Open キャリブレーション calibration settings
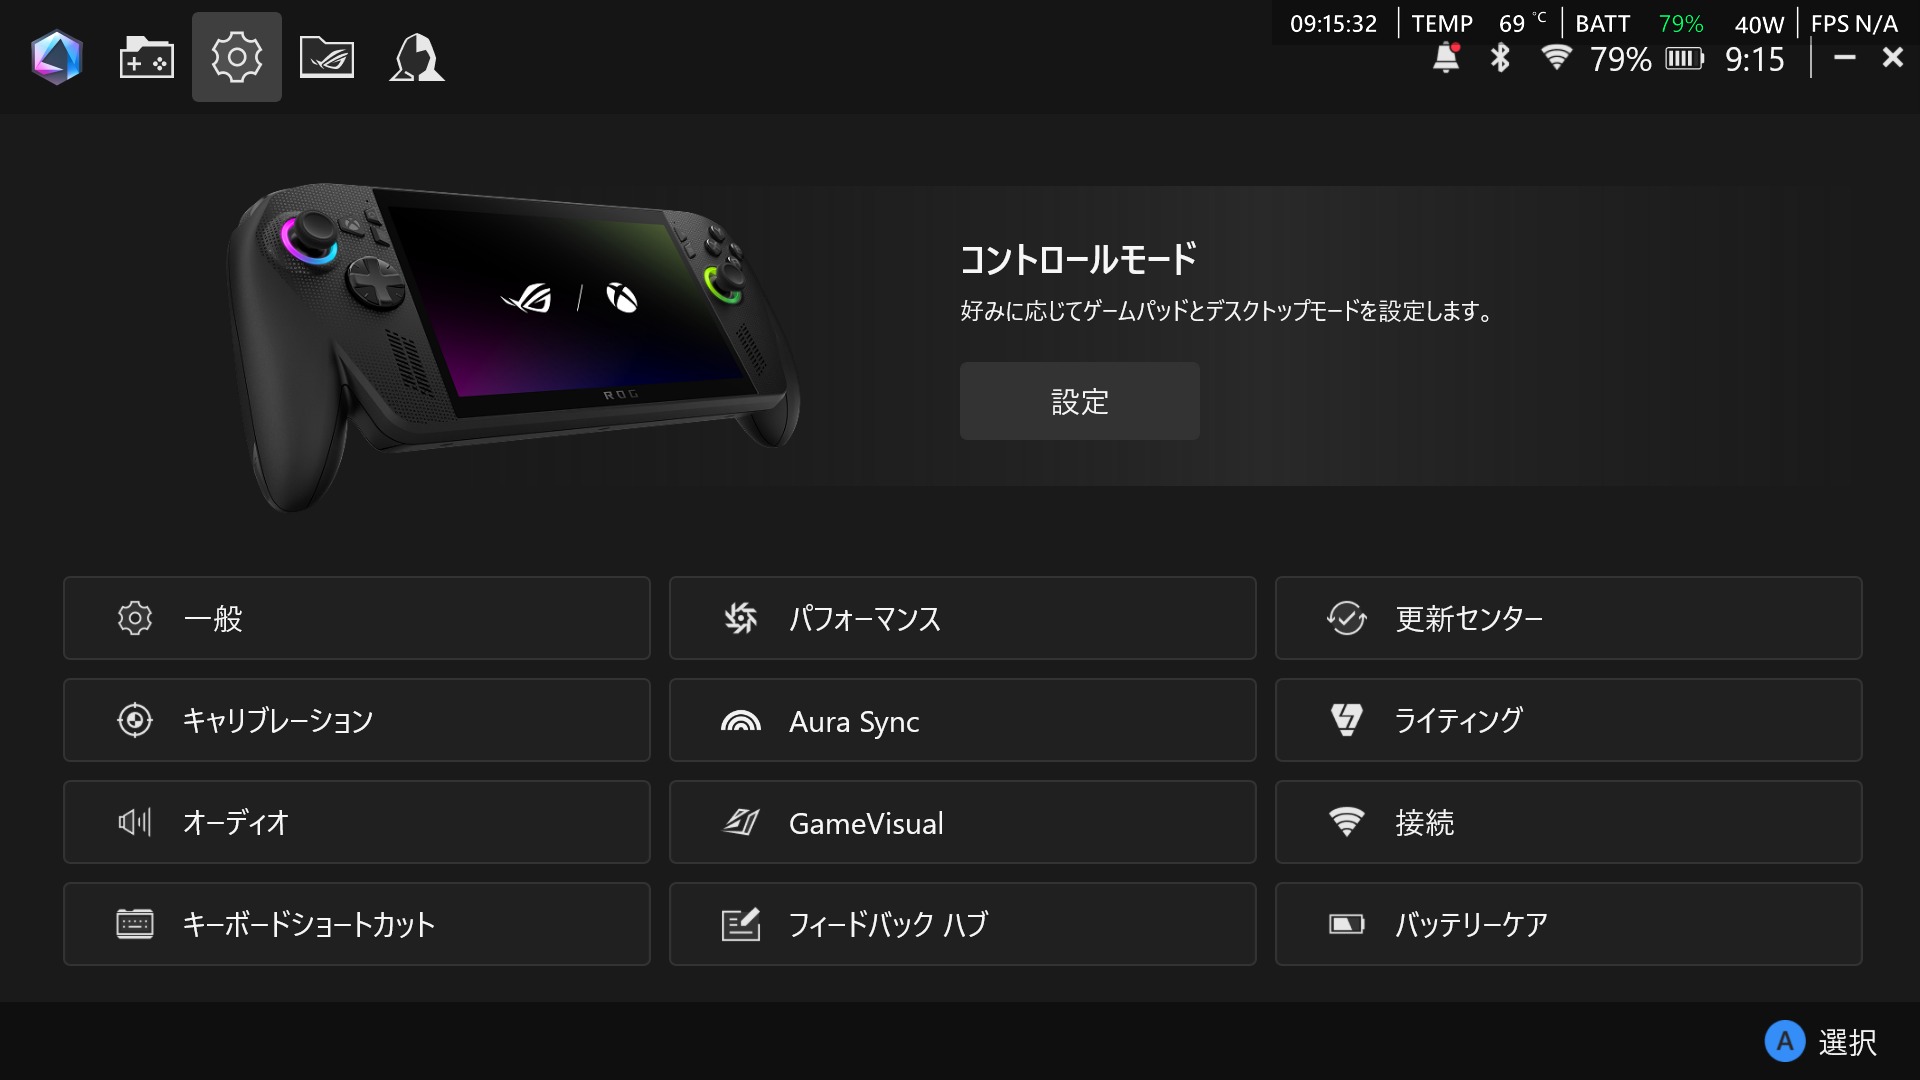This screenshot has width=1920, height=1080. [357, 720]
